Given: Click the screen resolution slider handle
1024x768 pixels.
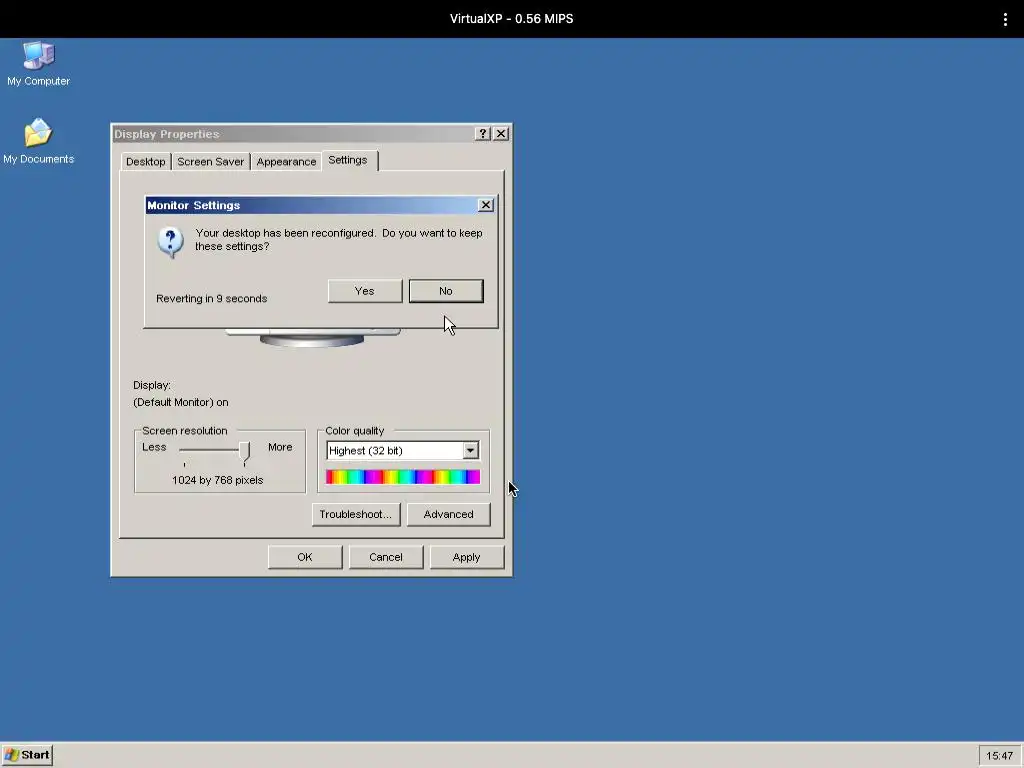Looking at the screenshot, I should (x=244, y=452).
